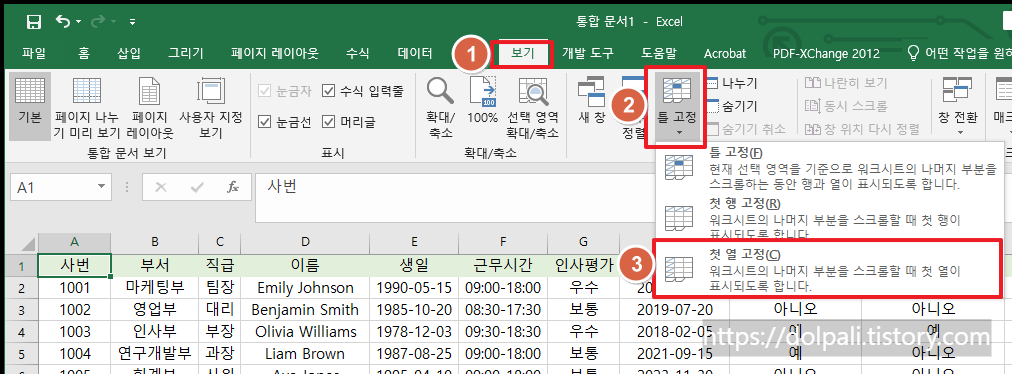Click cell 연구개발부
This screenshot has width=1012, height=374.
[x=155, y=354]
